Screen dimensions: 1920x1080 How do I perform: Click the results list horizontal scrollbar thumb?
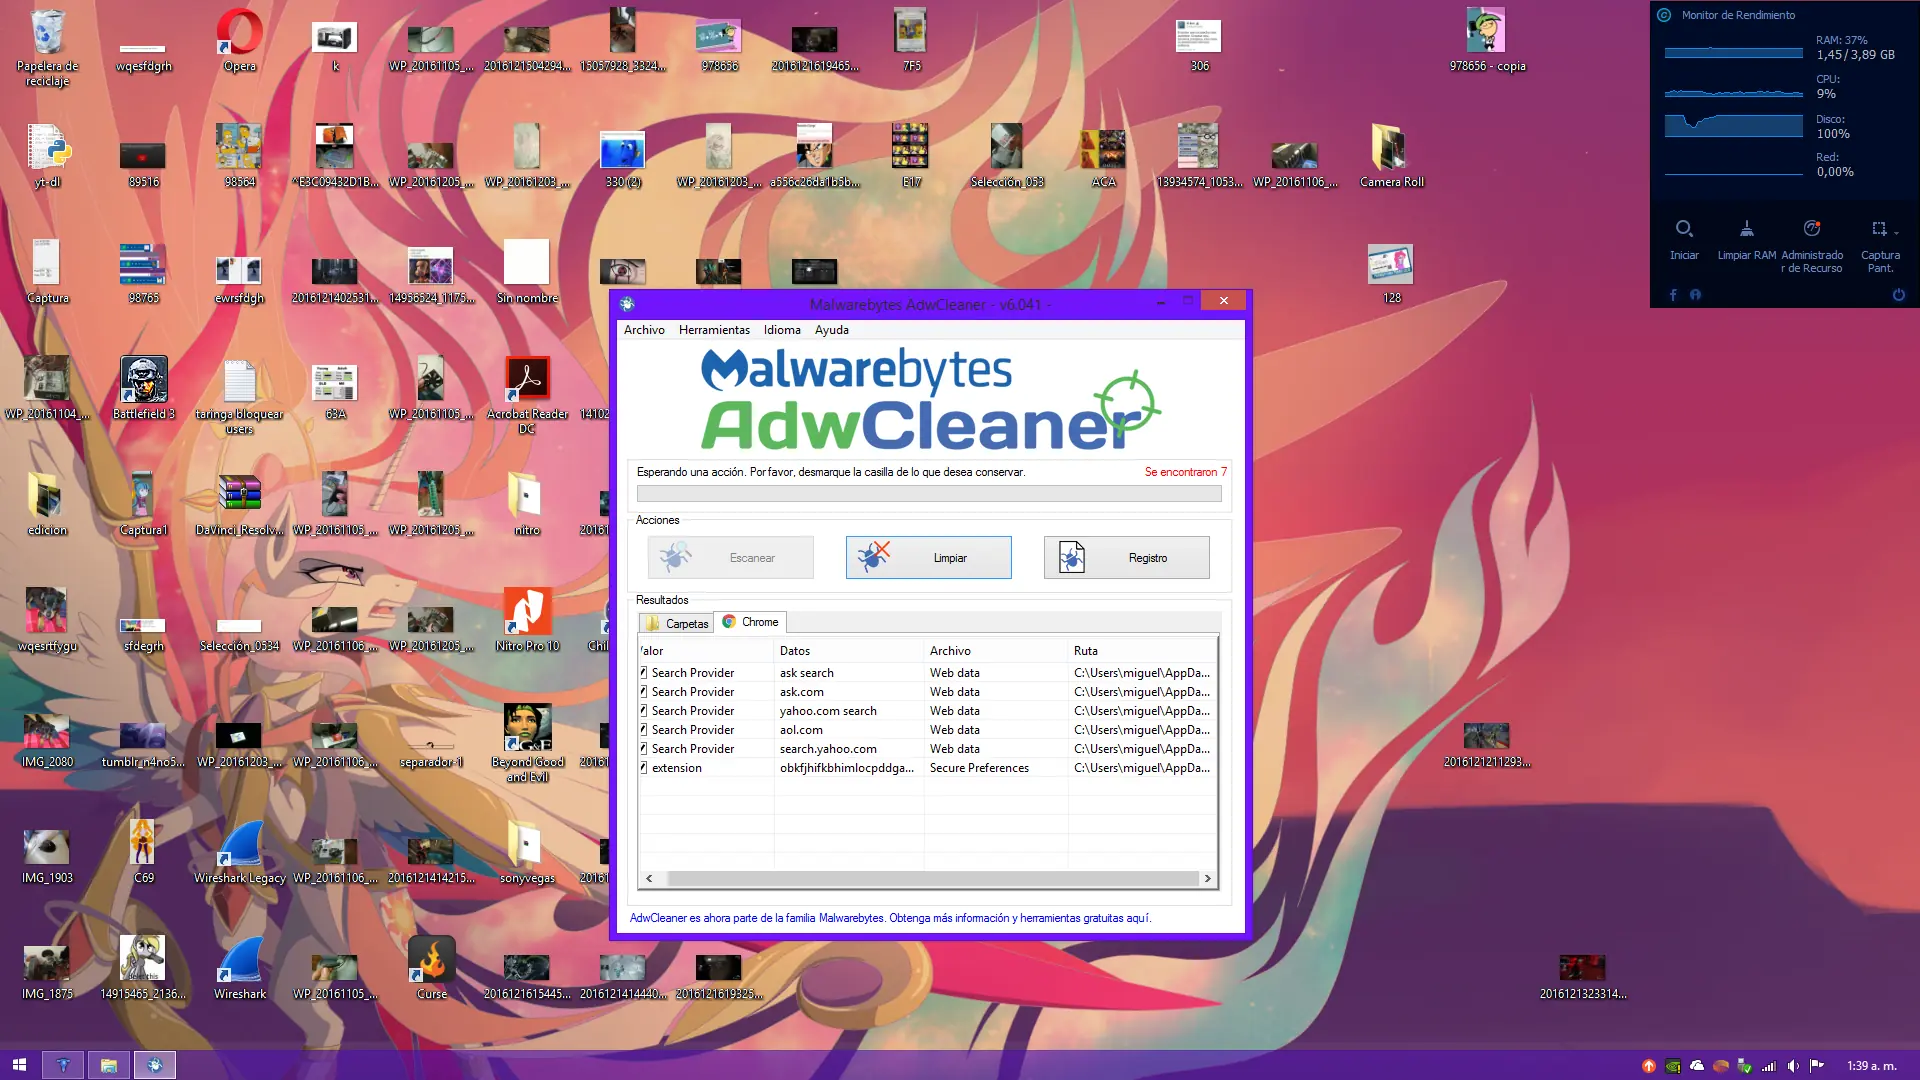pyautogui.click(x=932, y=879)
